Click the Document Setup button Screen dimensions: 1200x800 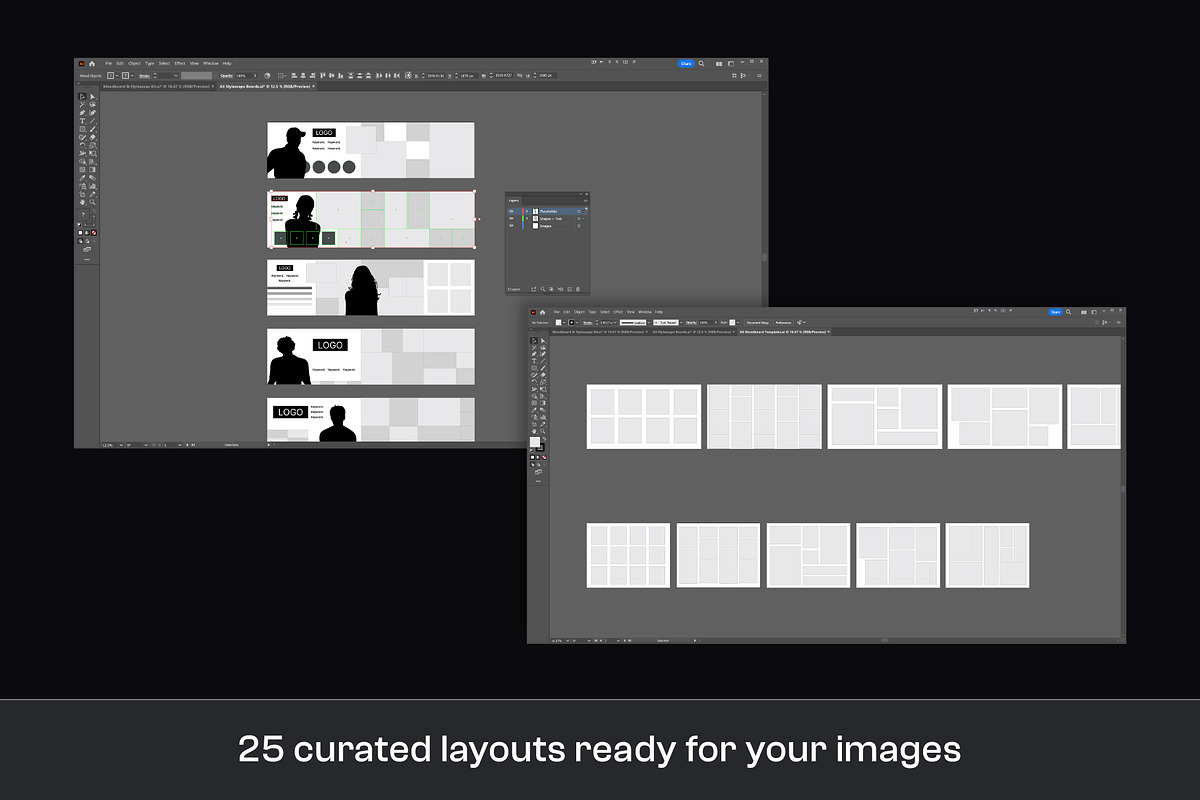coord(757,322)
